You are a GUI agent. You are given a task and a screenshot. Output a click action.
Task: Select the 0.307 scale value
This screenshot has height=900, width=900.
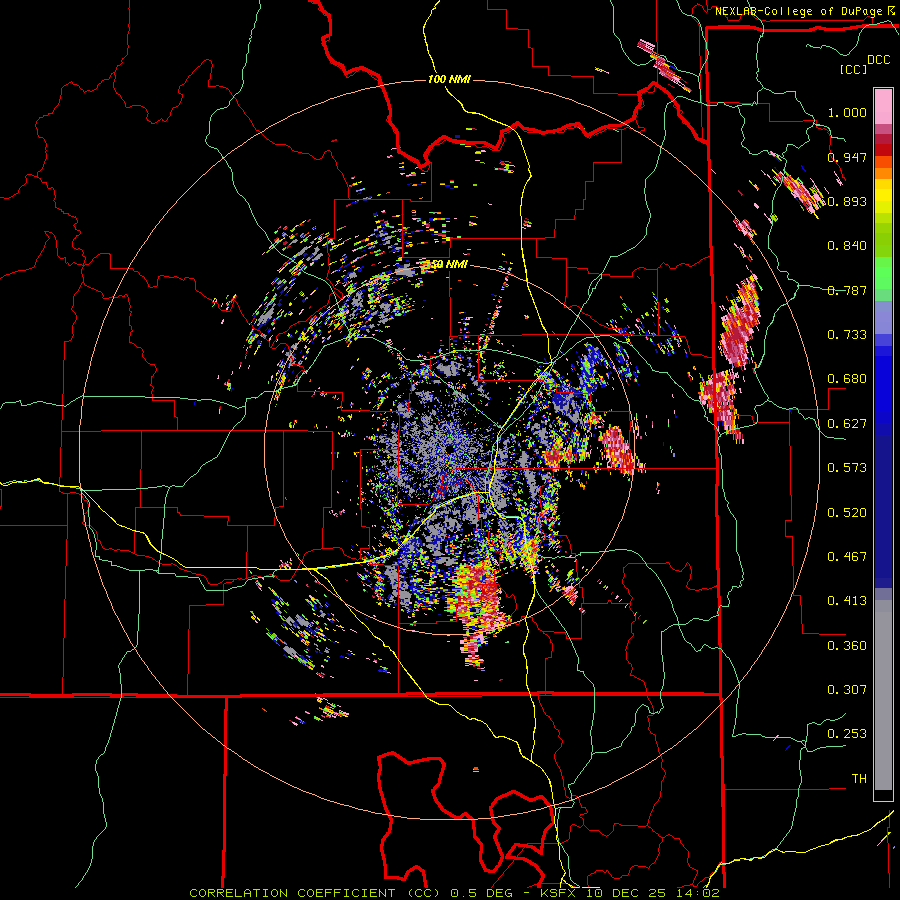pos(847,690)
